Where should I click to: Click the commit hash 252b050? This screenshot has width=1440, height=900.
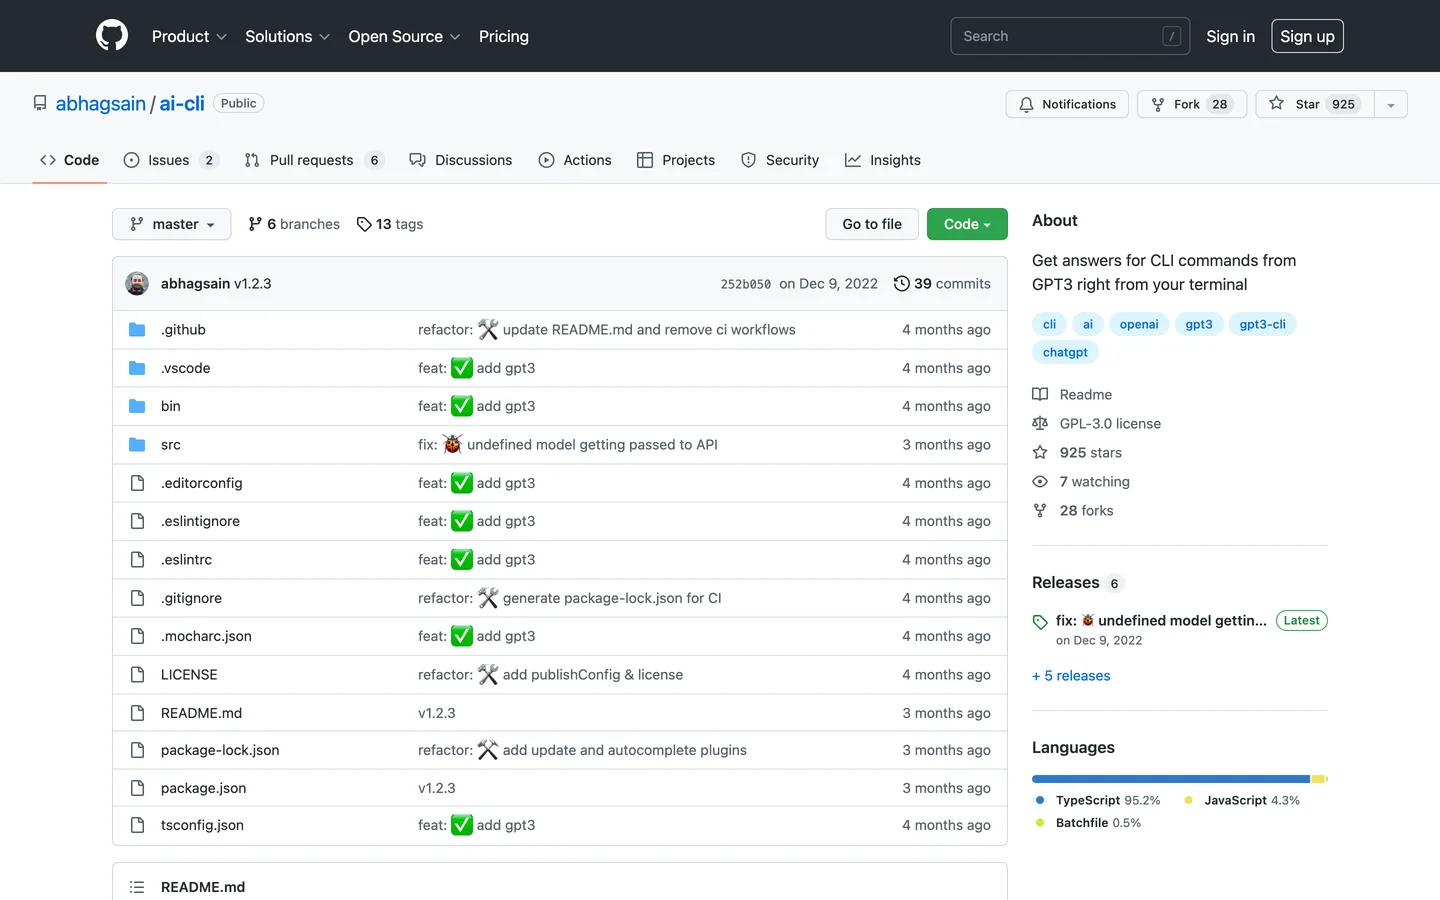746,284
